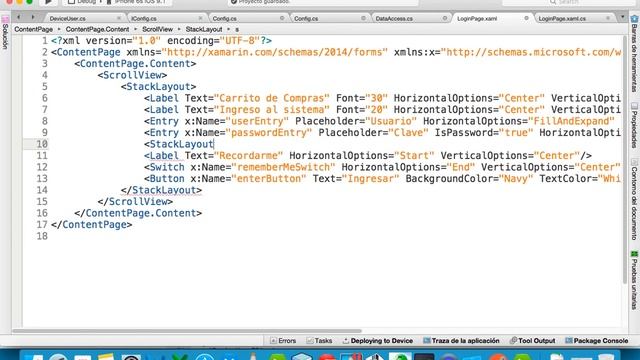Viewport: 640px width, 360px height.
Task: Open the ContentPage breadcrumb dropdown
Action: point(33,29)
